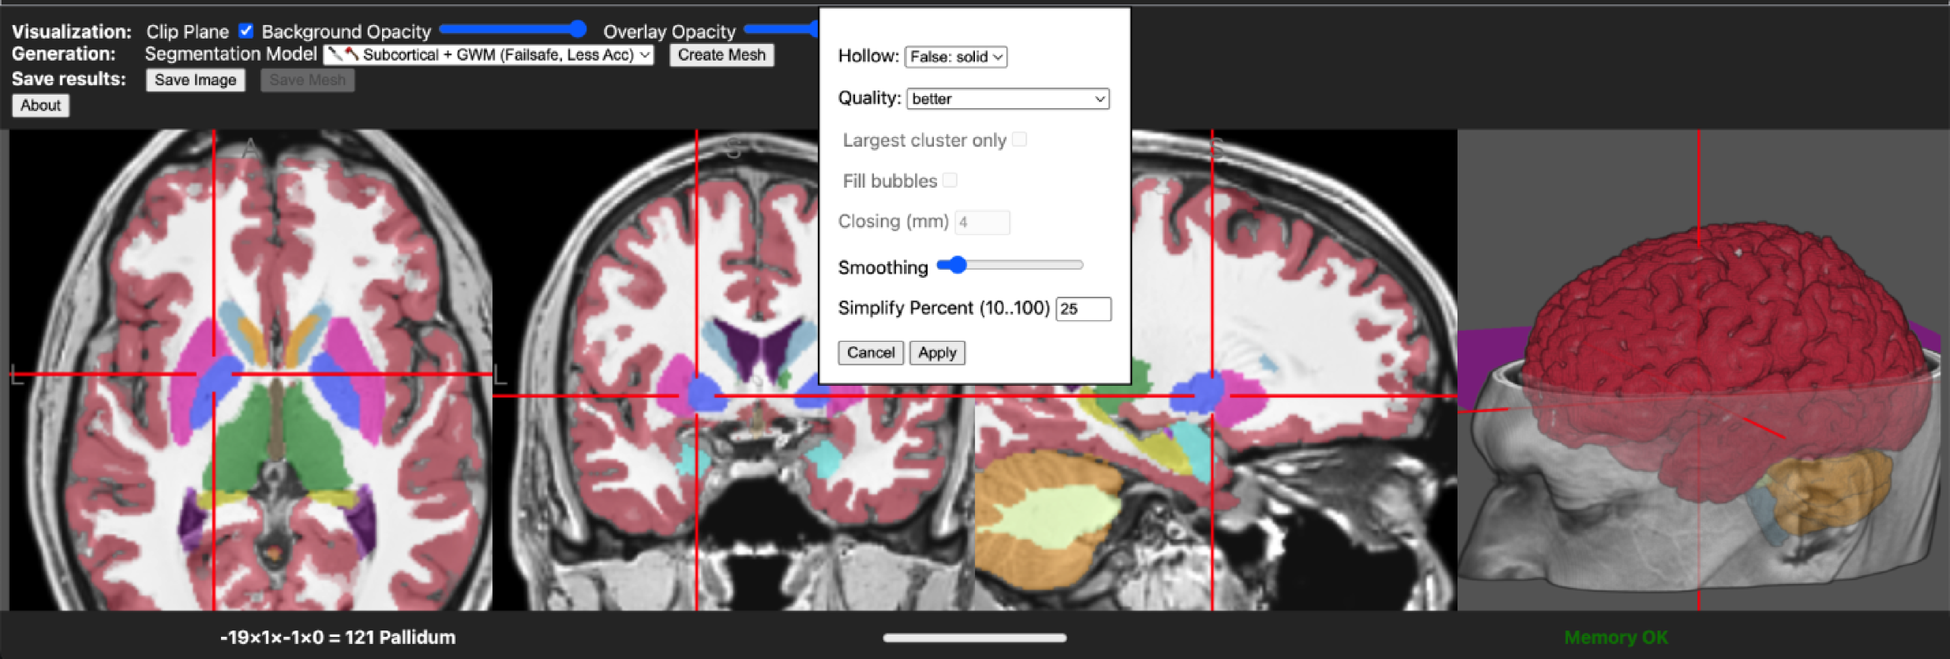The height and width of the screenshot is (659, 1950).
Task: Adjust the Overlay Opacity slider
Action: pyautogui.click(x=781, y=30)
